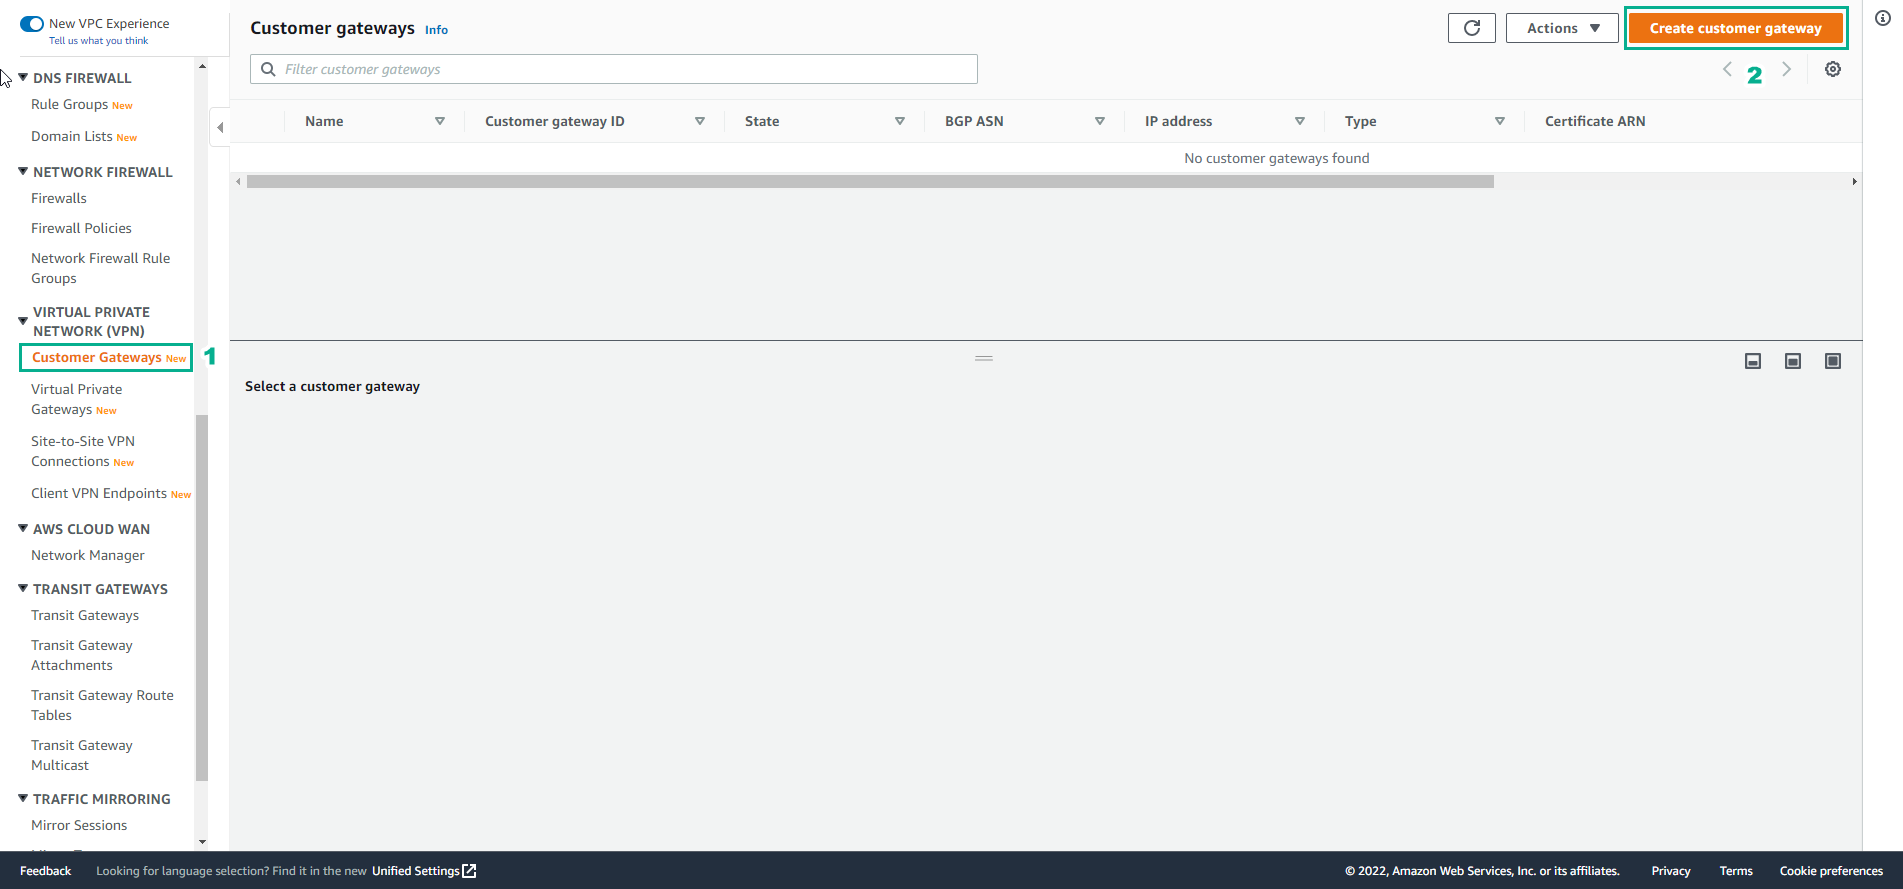Screen dimensions: 1903x889
Task: Open Terms link in footer
Action: tap(1736, 871)
